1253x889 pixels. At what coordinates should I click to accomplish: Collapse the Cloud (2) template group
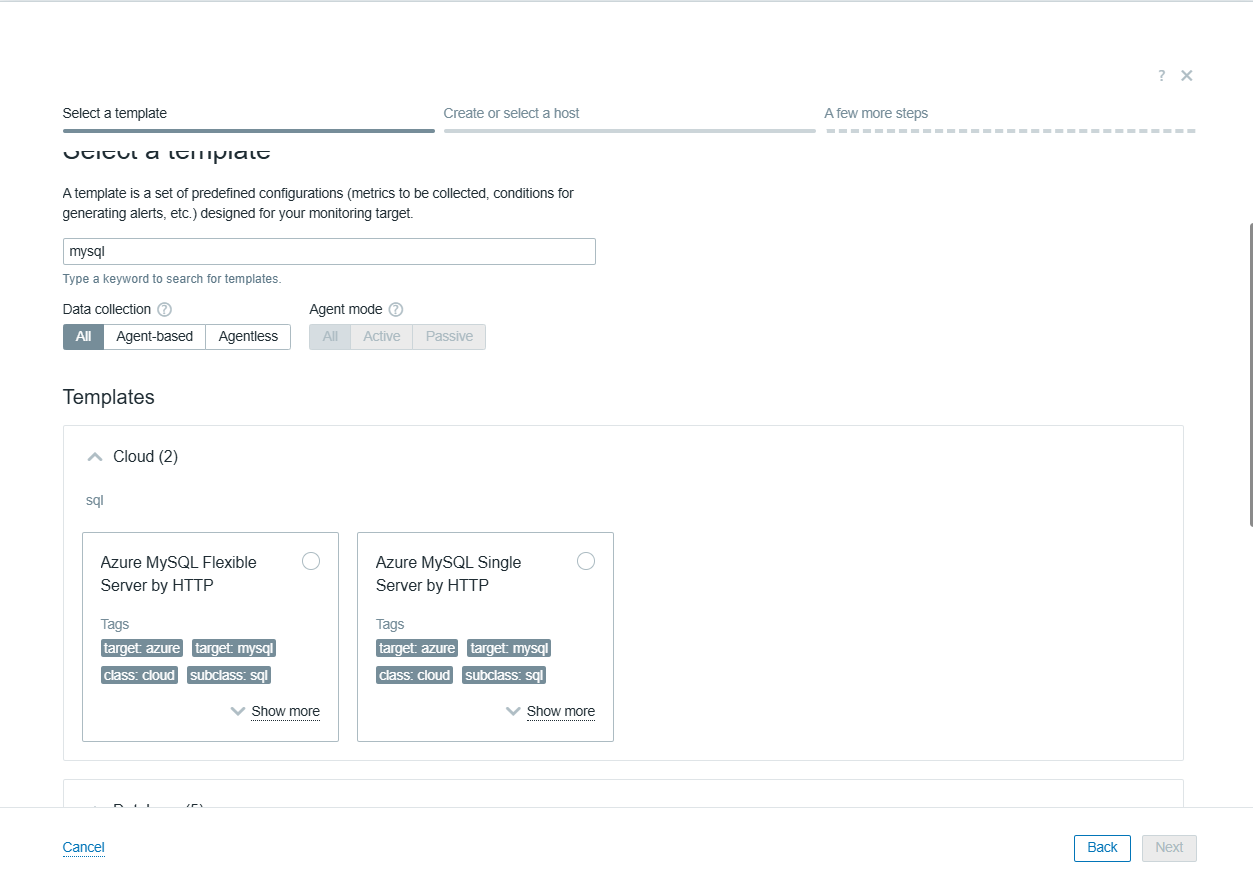[x=95, y=457]
